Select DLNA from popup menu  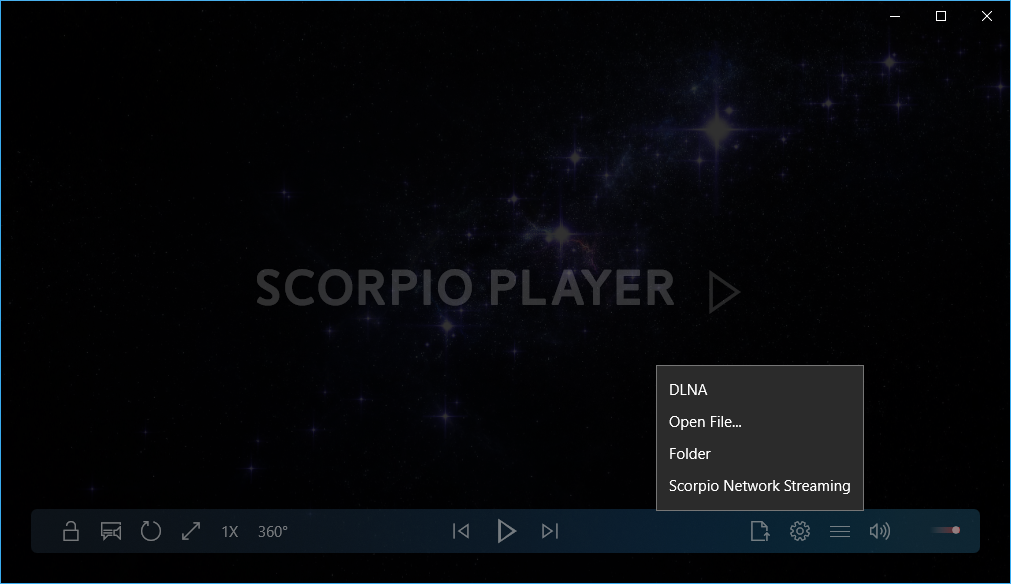[688, 390]
